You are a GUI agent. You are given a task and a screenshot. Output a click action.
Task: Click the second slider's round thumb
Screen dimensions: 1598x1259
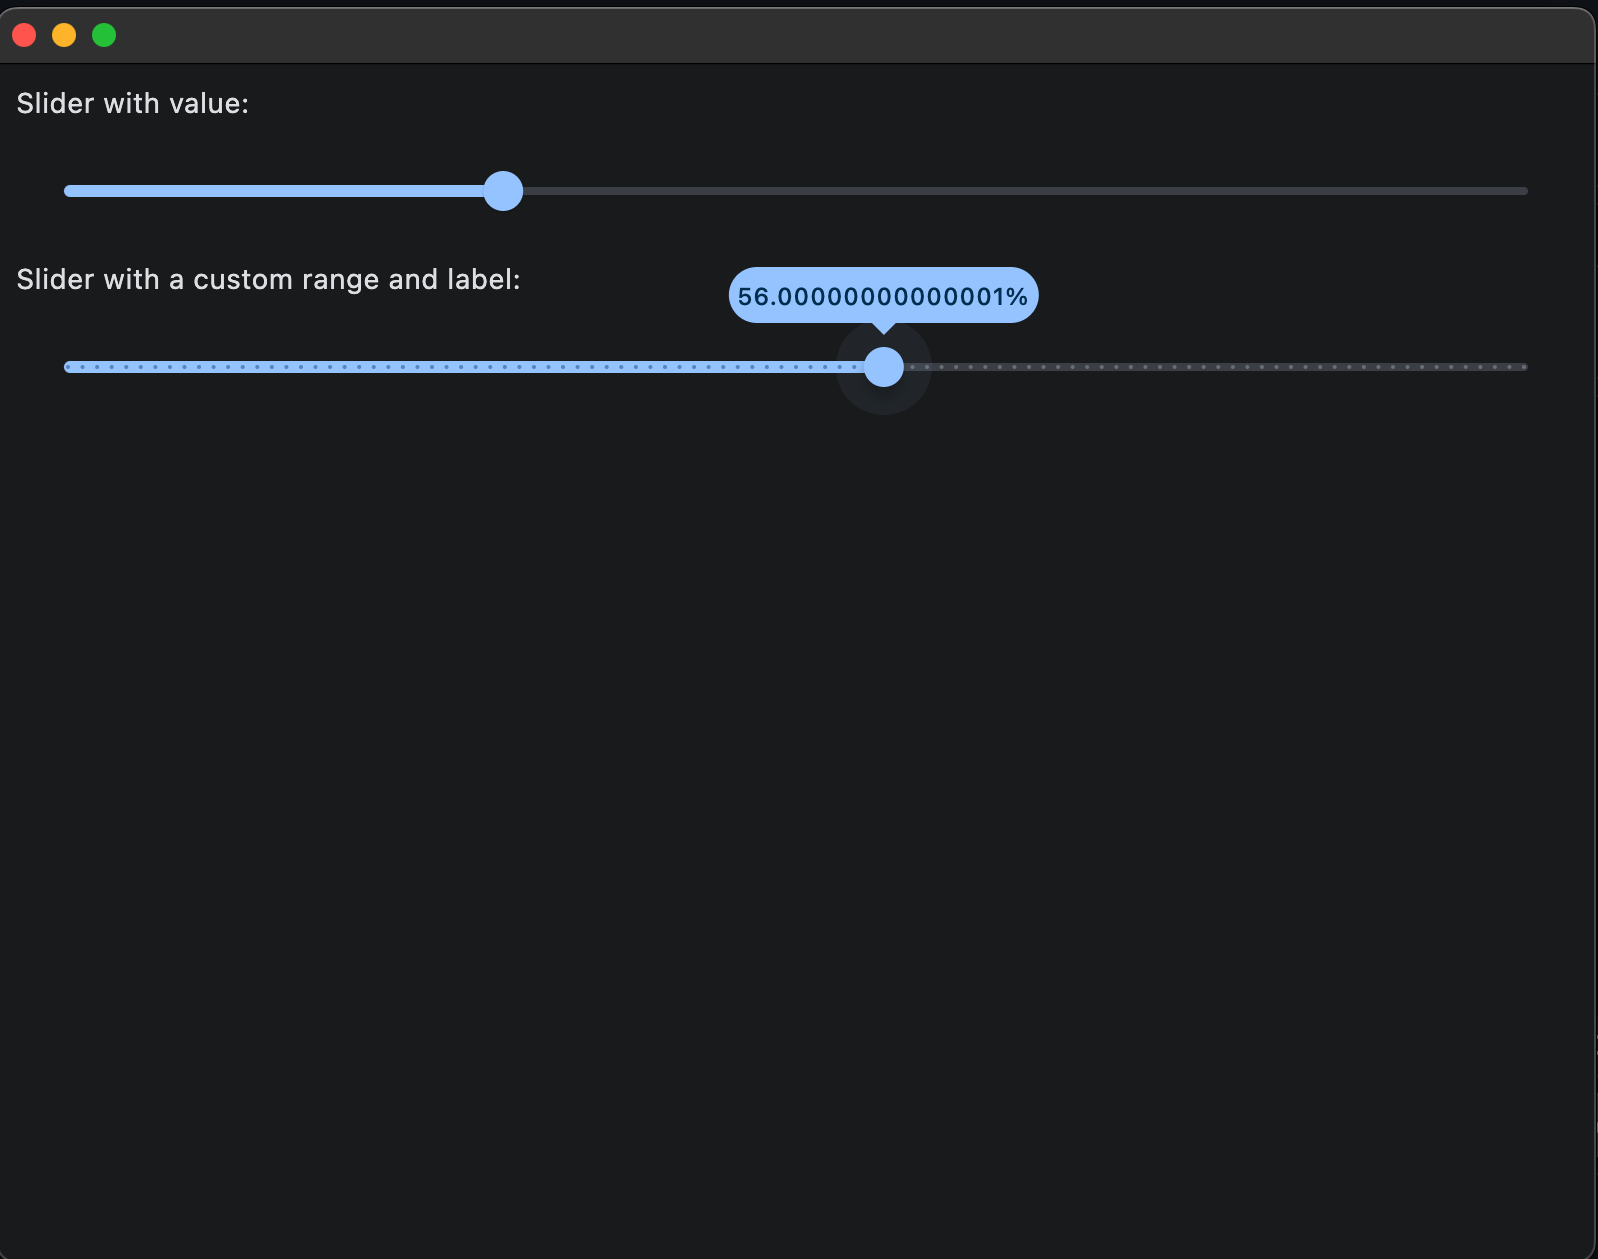click(884, 367)
